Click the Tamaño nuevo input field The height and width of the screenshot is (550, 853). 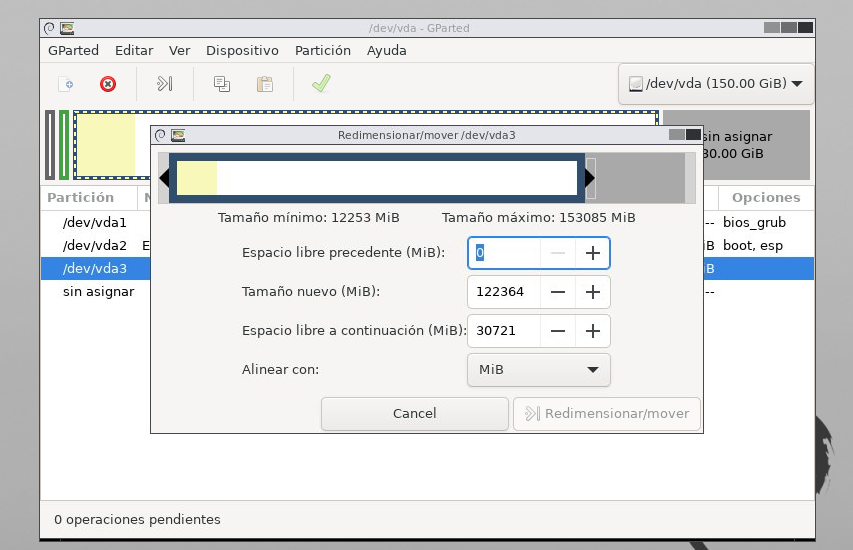pyautogui.click(x=504, y=292)
